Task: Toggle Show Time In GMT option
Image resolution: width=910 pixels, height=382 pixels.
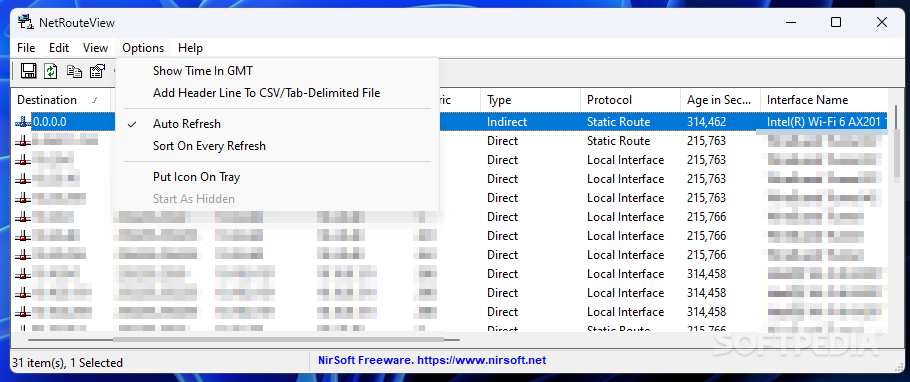Action: coord(277,71)
